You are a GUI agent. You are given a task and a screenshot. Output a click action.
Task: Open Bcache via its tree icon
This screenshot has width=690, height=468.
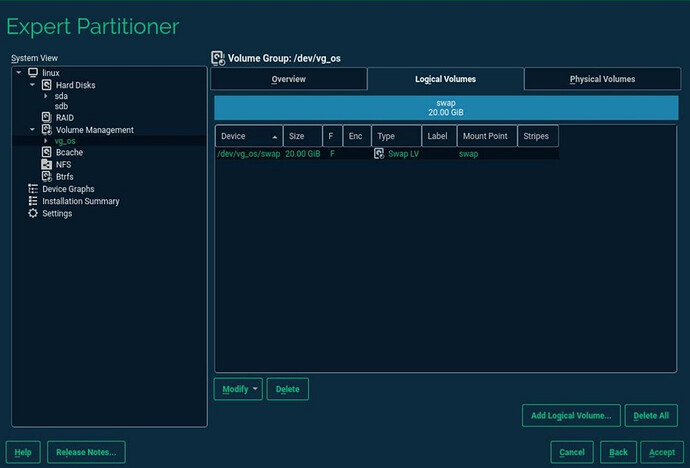46,153
